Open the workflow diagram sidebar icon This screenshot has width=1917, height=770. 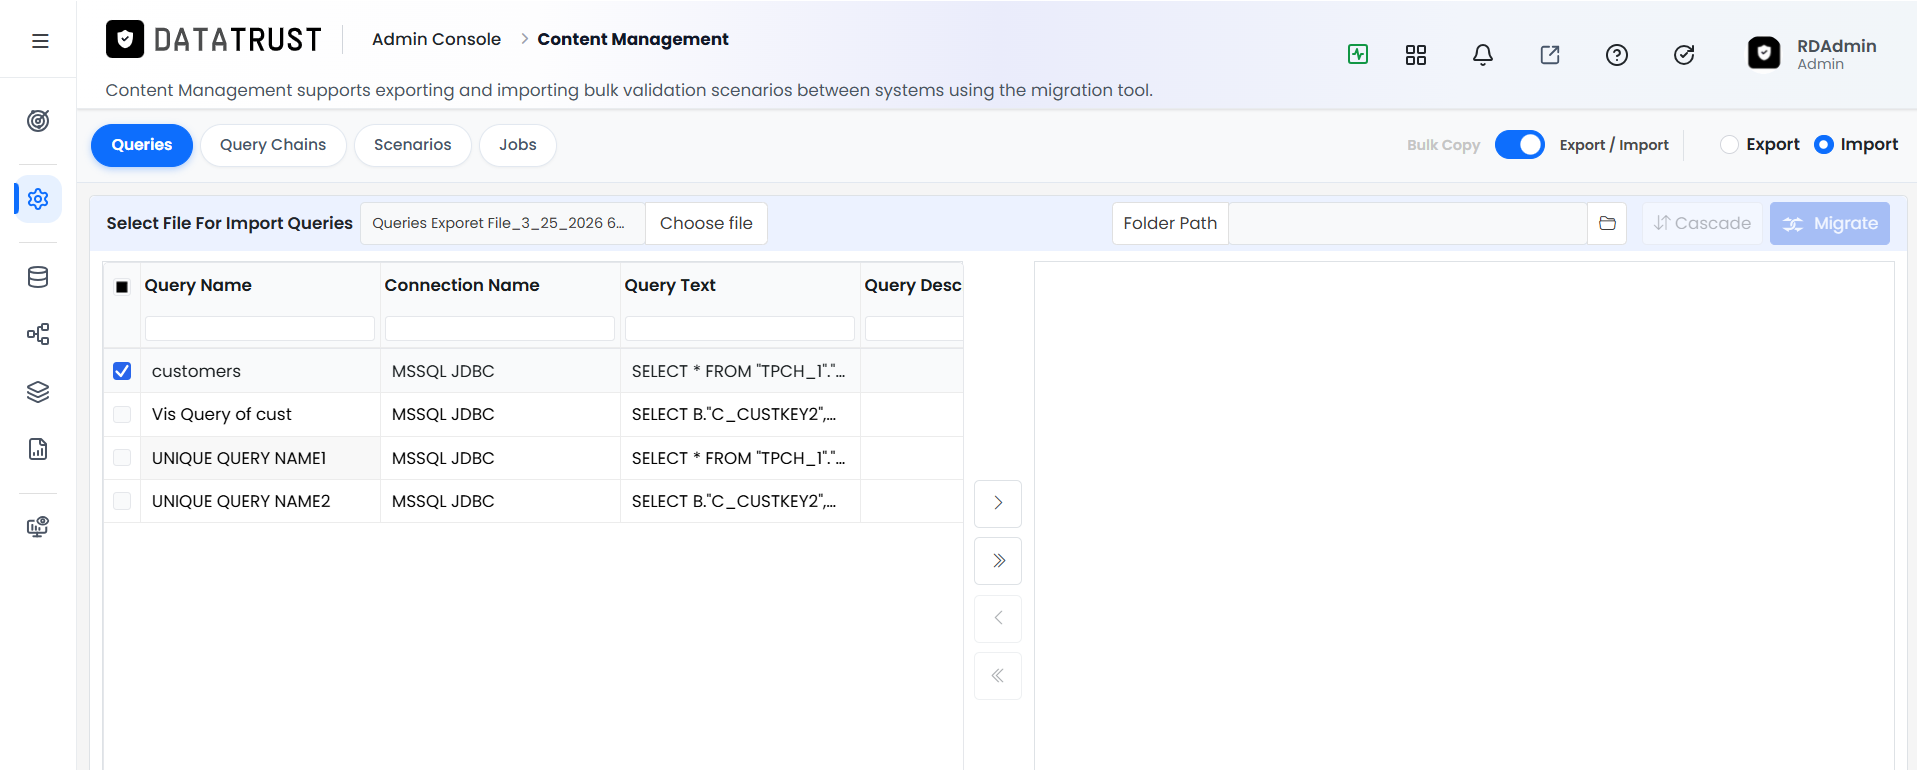[x=38, y=334]
